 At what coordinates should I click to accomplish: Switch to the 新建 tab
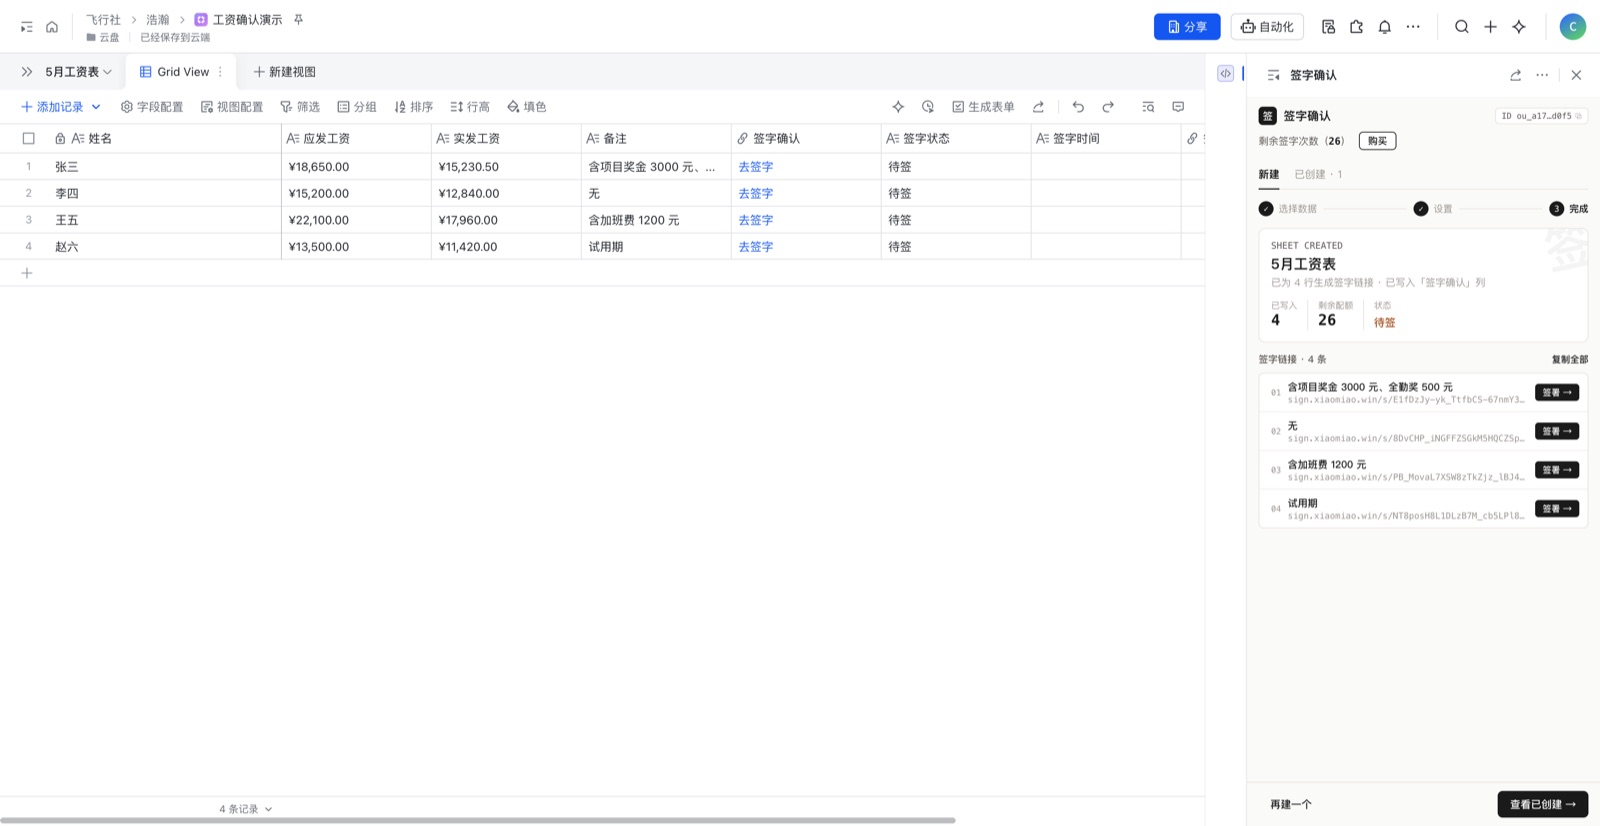1268,174
